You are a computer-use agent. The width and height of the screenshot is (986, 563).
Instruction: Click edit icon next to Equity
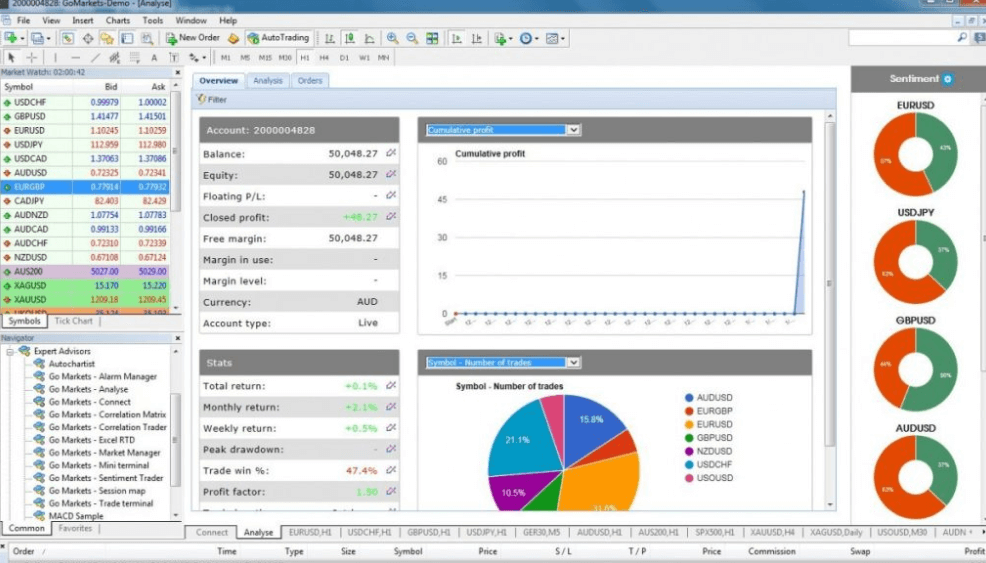tap(391, 174)
